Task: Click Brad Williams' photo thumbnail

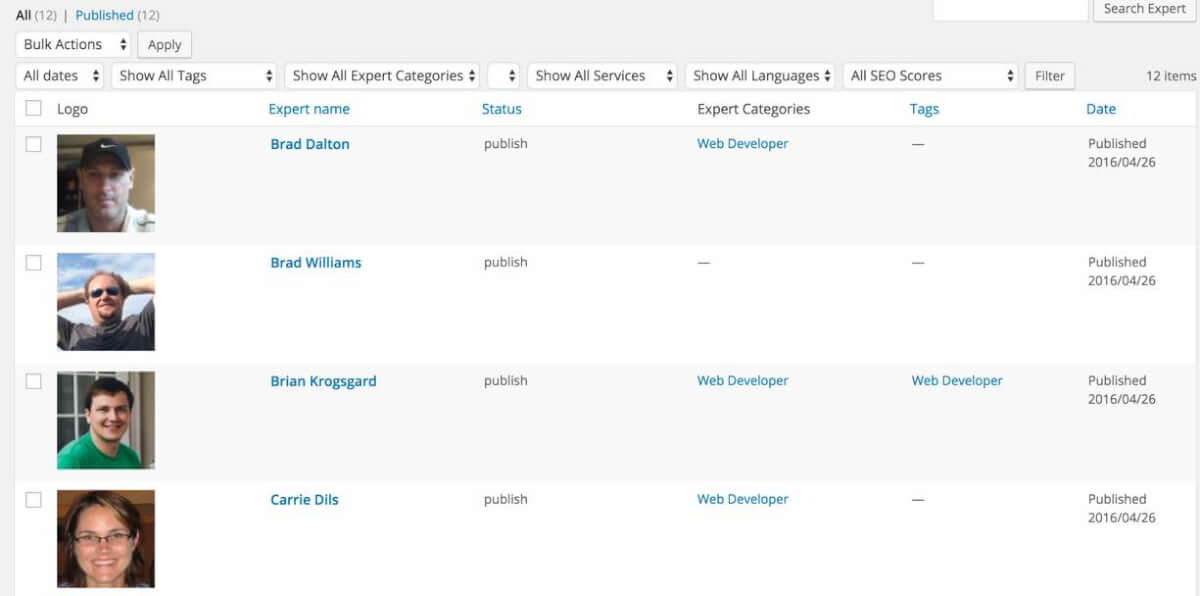Action: coord(106,302)
